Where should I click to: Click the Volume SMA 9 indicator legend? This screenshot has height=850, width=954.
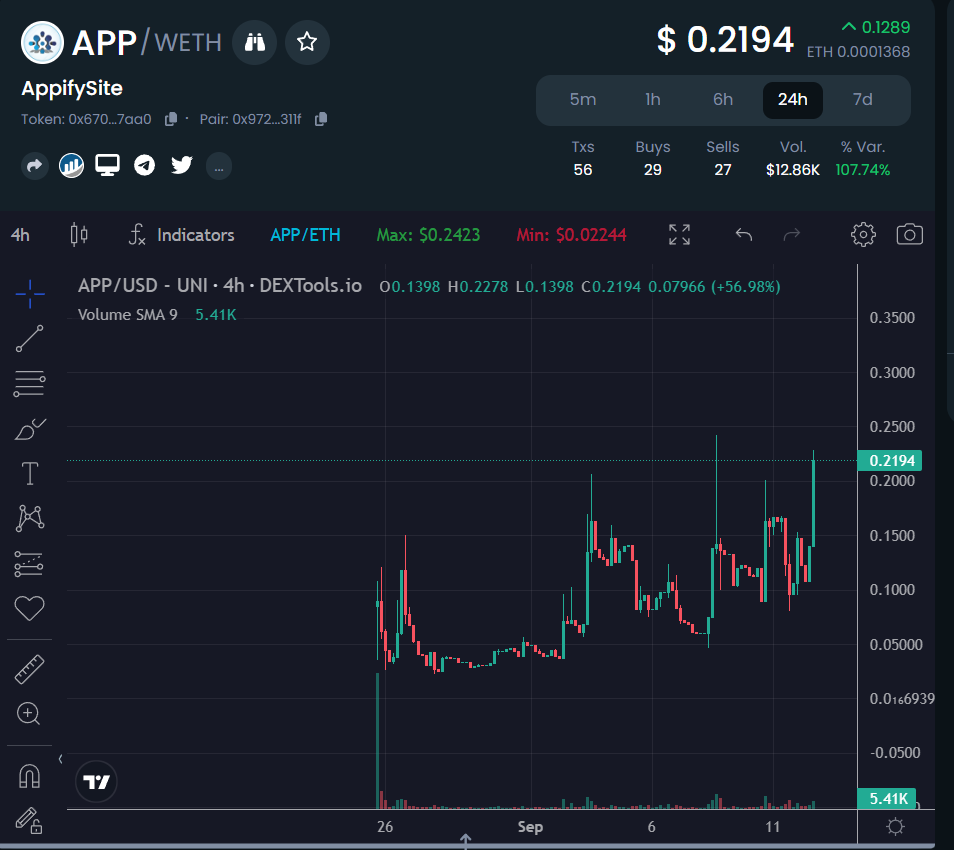128,315
